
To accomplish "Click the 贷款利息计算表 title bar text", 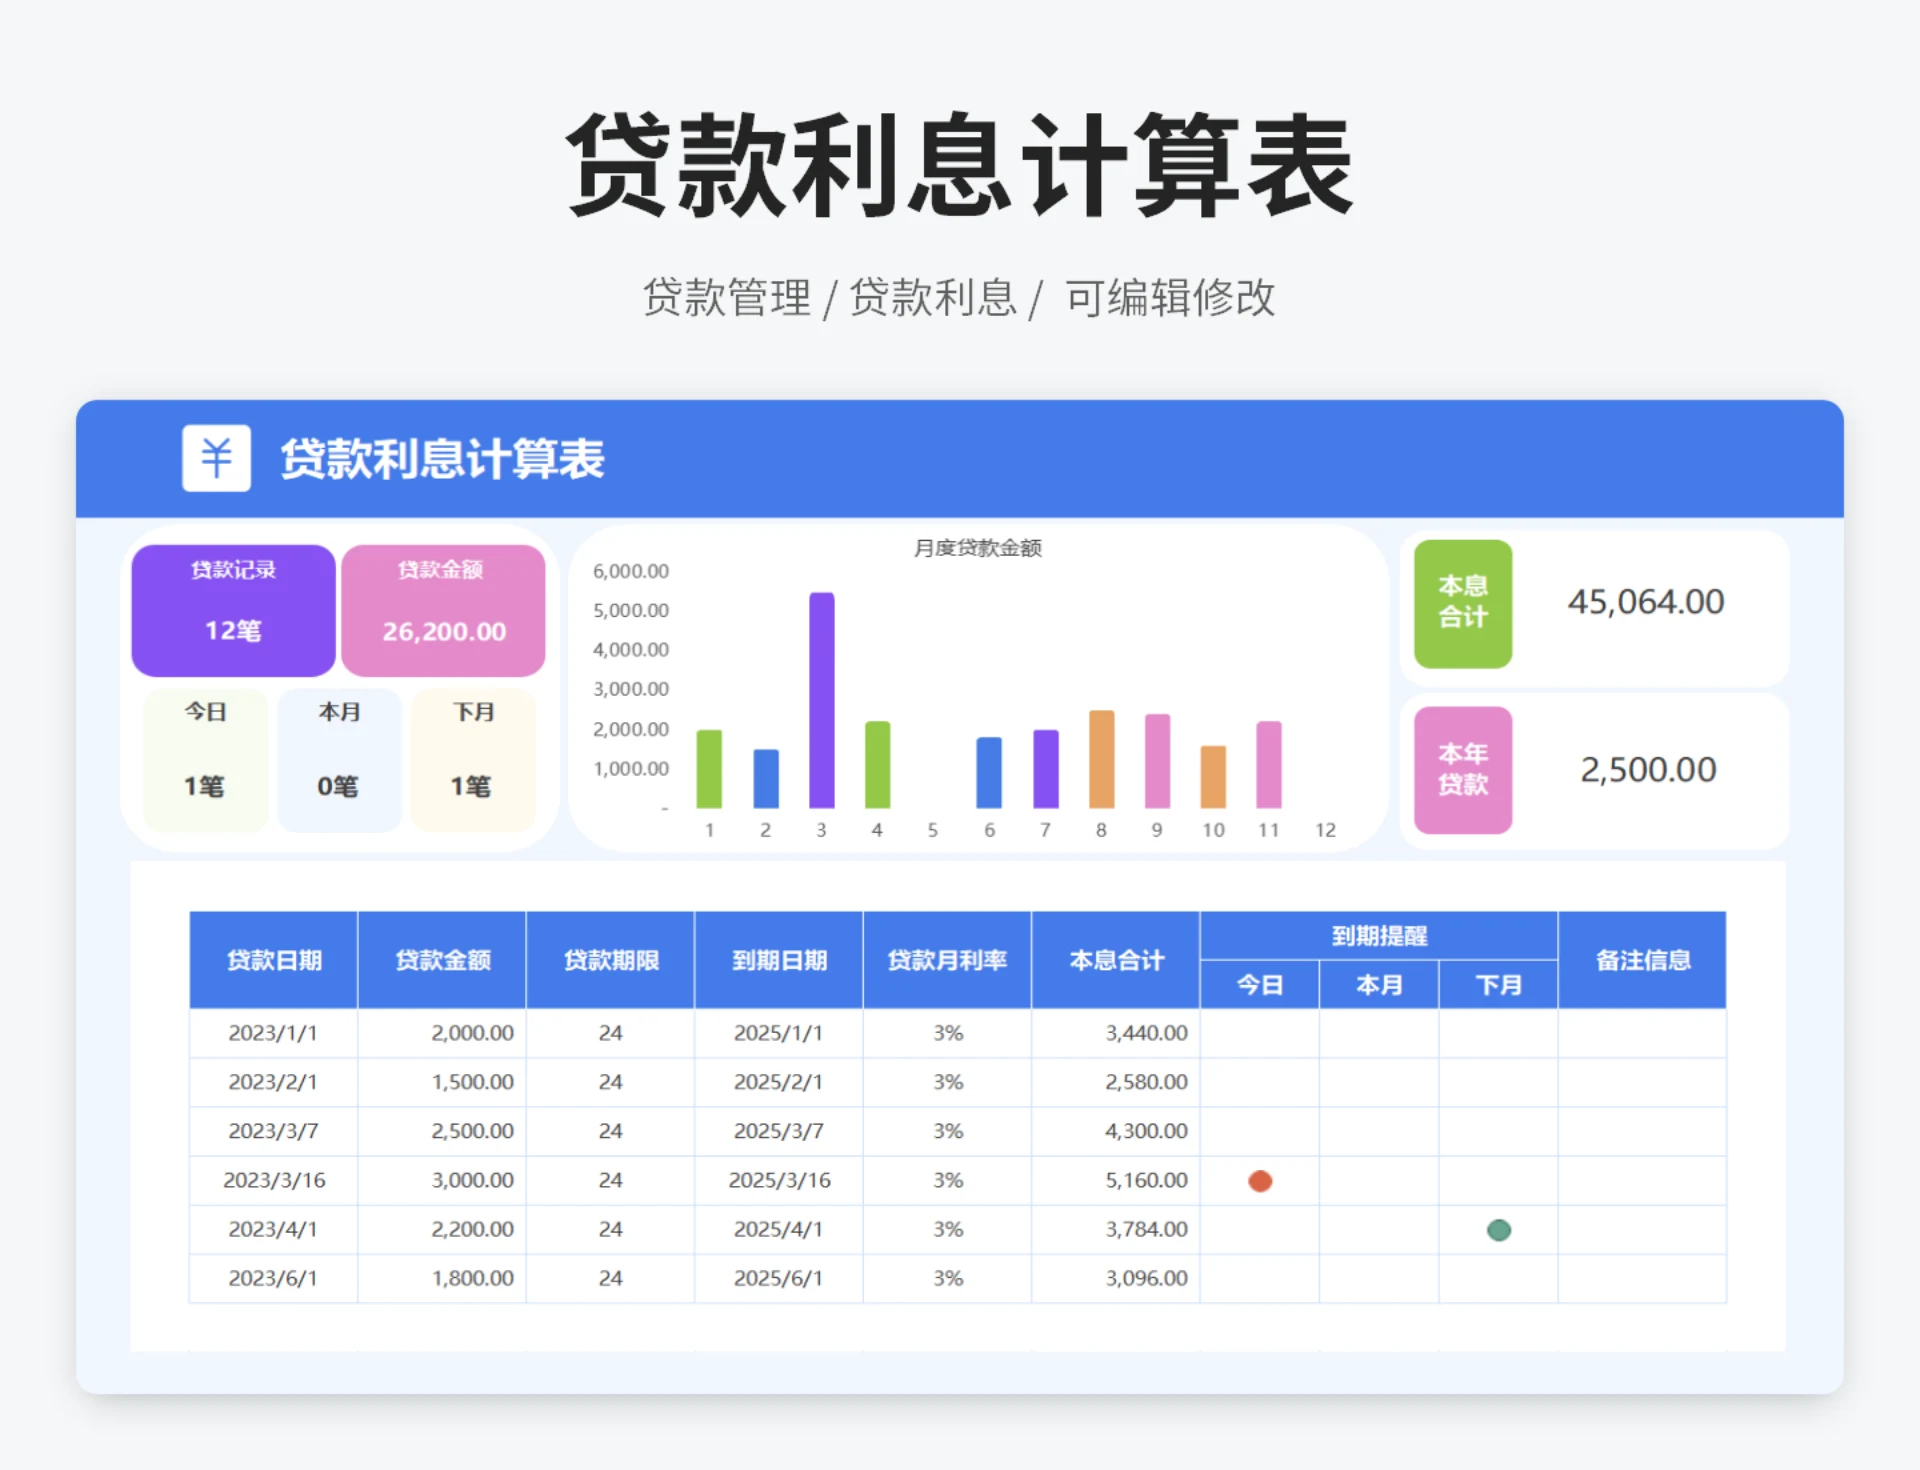I will pyautogui.click(x=441, y=459).
